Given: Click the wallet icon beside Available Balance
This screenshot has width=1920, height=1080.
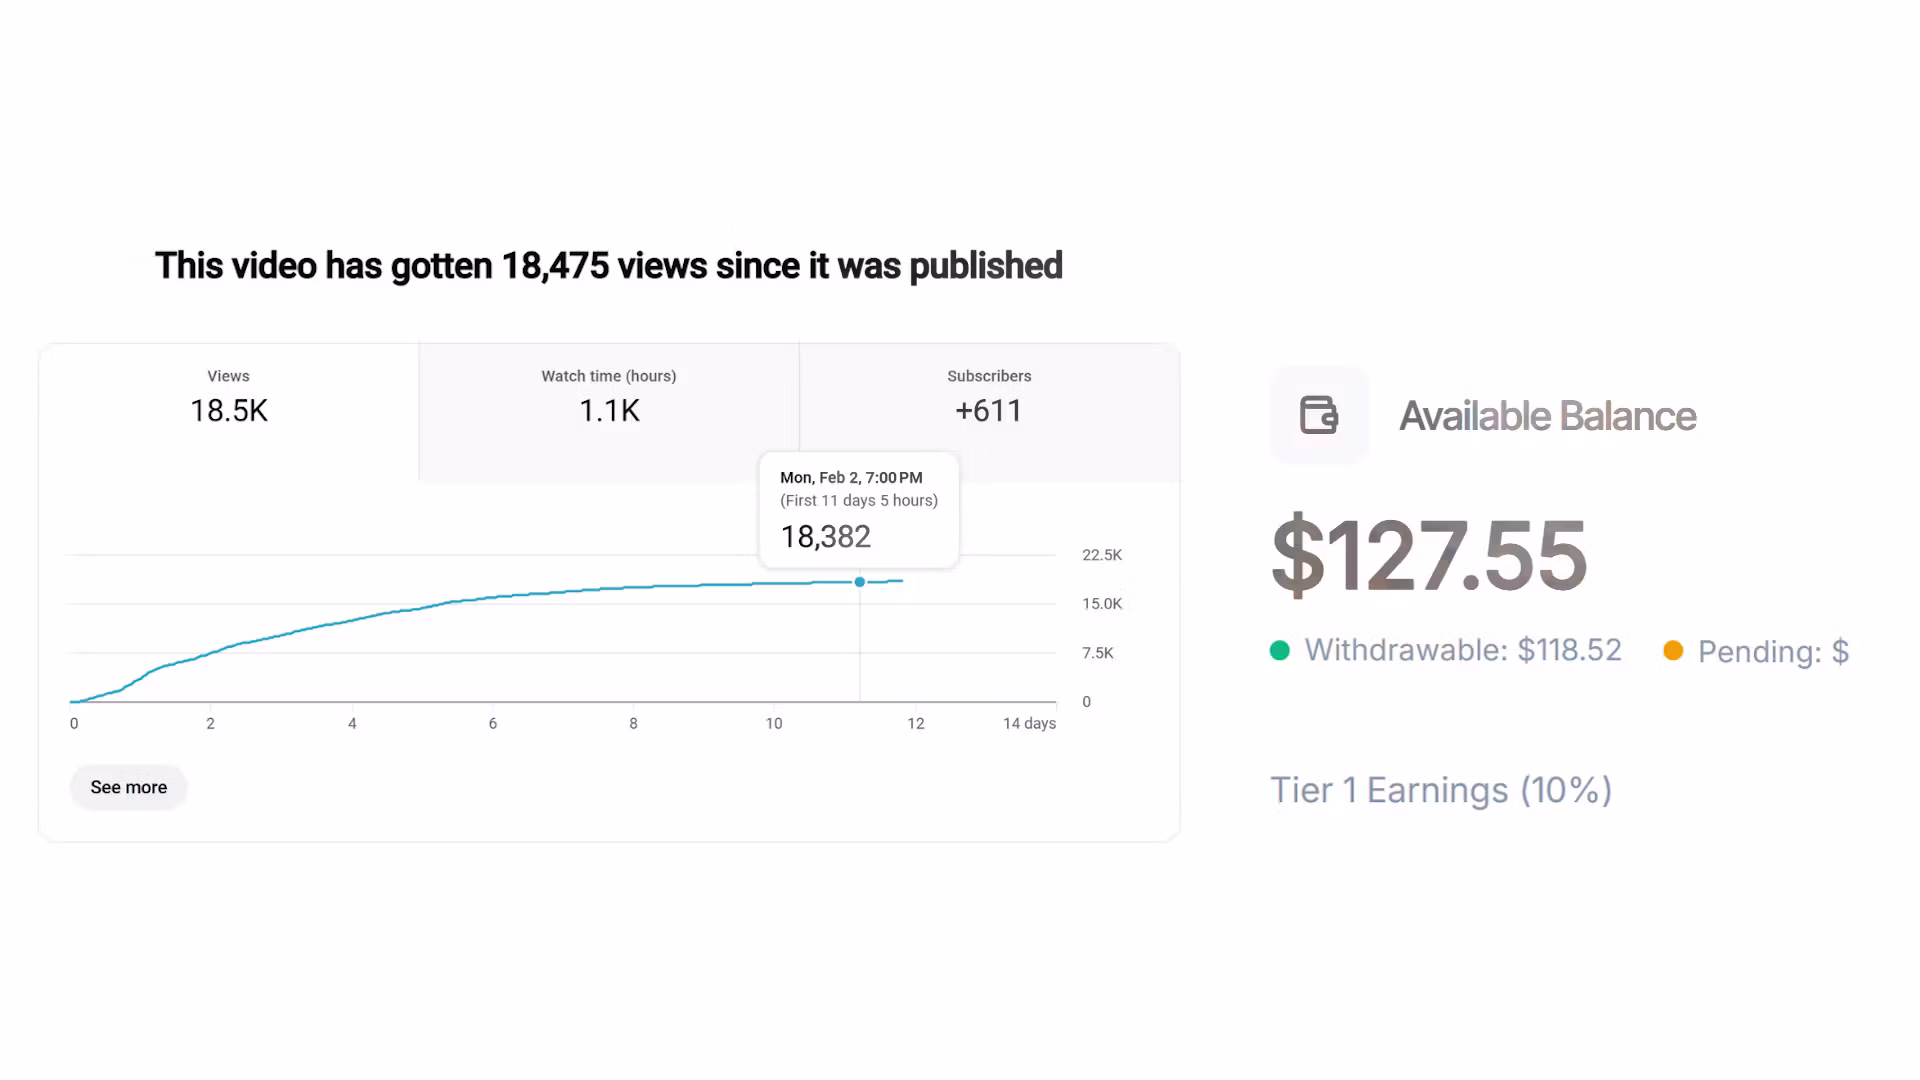Looking at the screenshot, I should point(1319,415).
